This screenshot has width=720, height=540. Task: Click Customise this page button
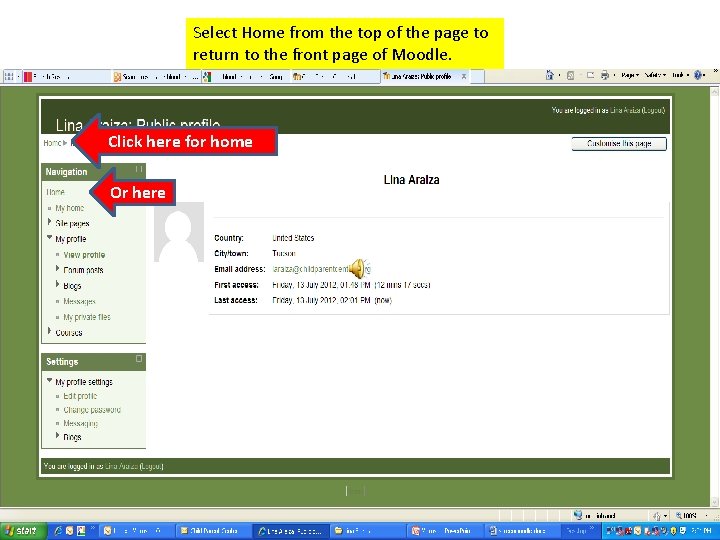(619, 144)
